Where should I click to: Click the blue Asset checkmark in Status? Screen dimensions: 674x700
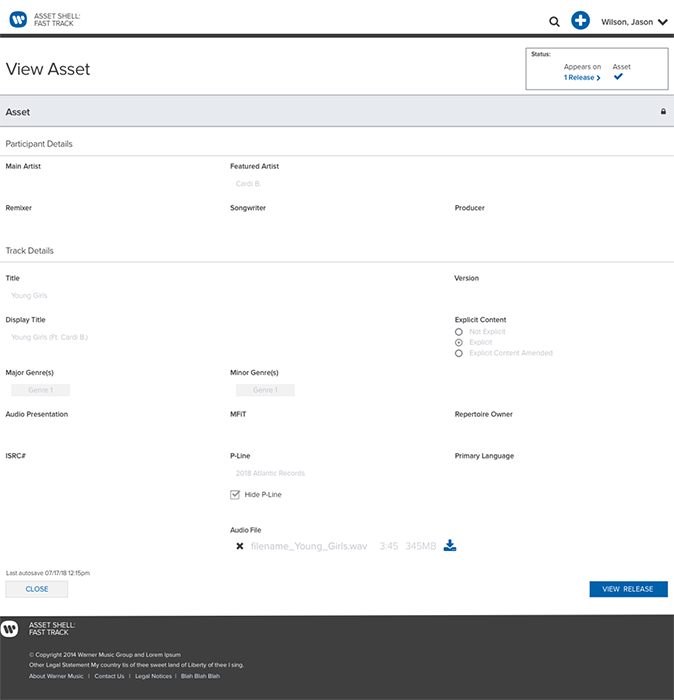(x=618, y=77)
